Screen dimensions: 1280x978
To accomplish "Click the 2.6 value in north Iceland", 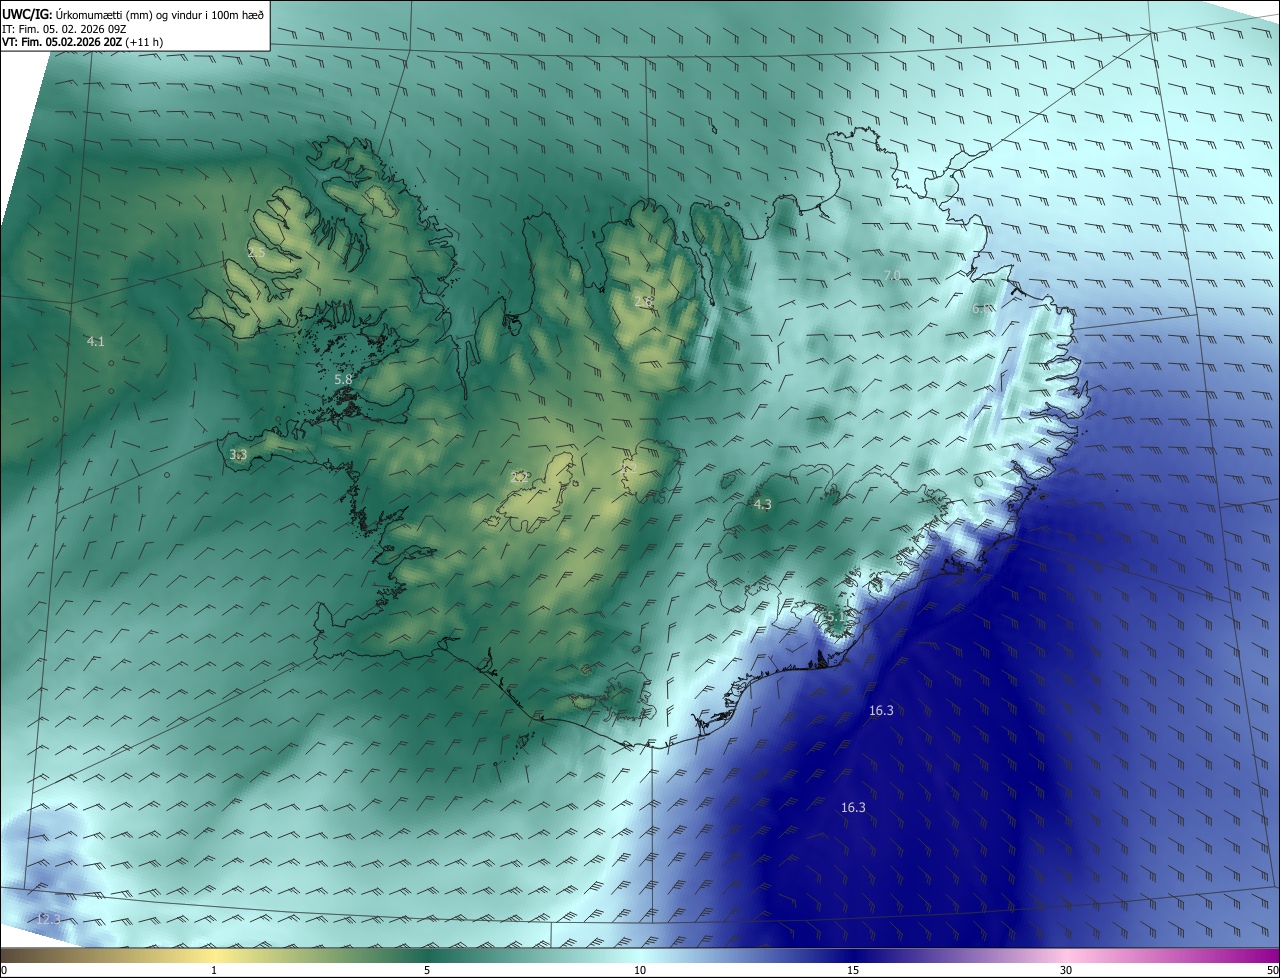I will click(644, 301).
